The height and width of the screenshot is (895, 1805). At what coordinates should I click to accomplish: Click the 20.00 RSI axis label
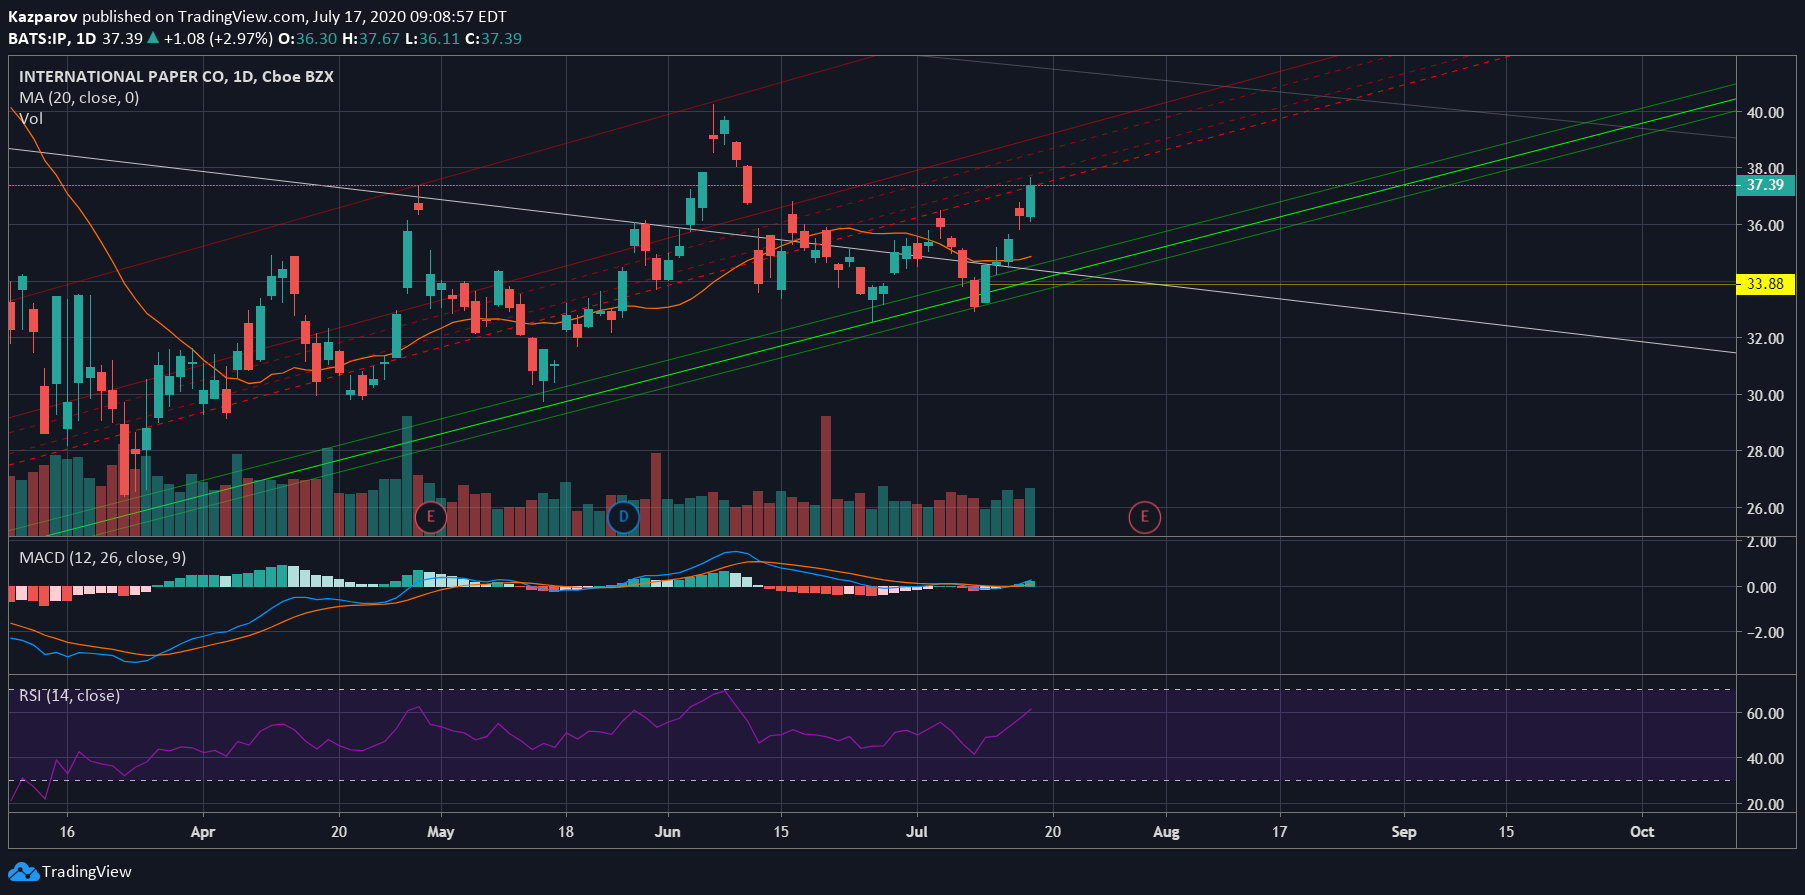tap(1765, 805)
